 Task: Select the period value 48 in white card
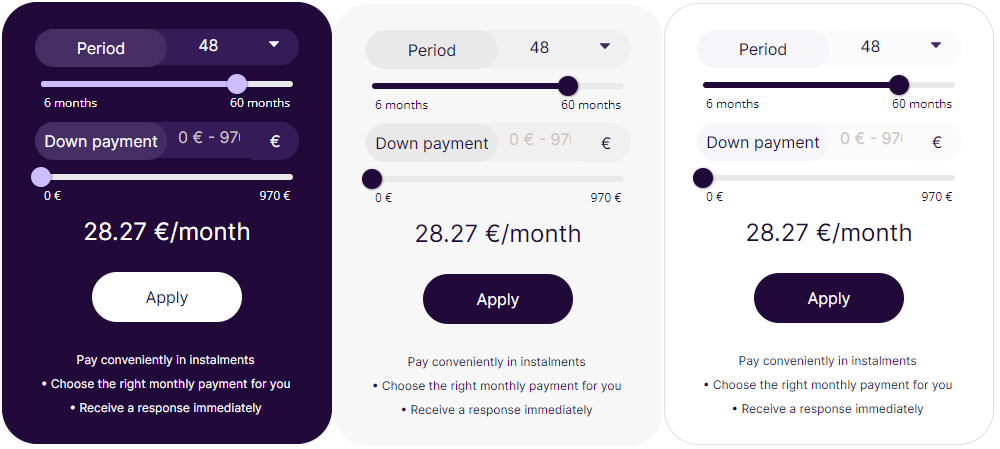871,47
